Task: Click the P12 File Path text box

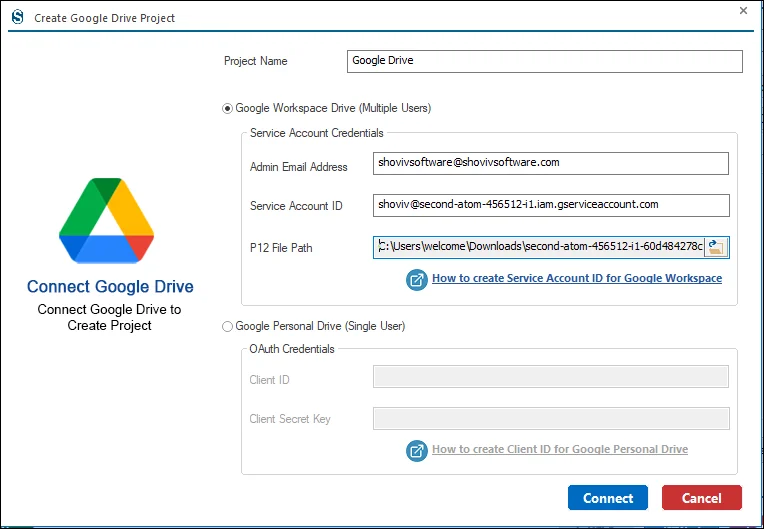Action: 539,247
